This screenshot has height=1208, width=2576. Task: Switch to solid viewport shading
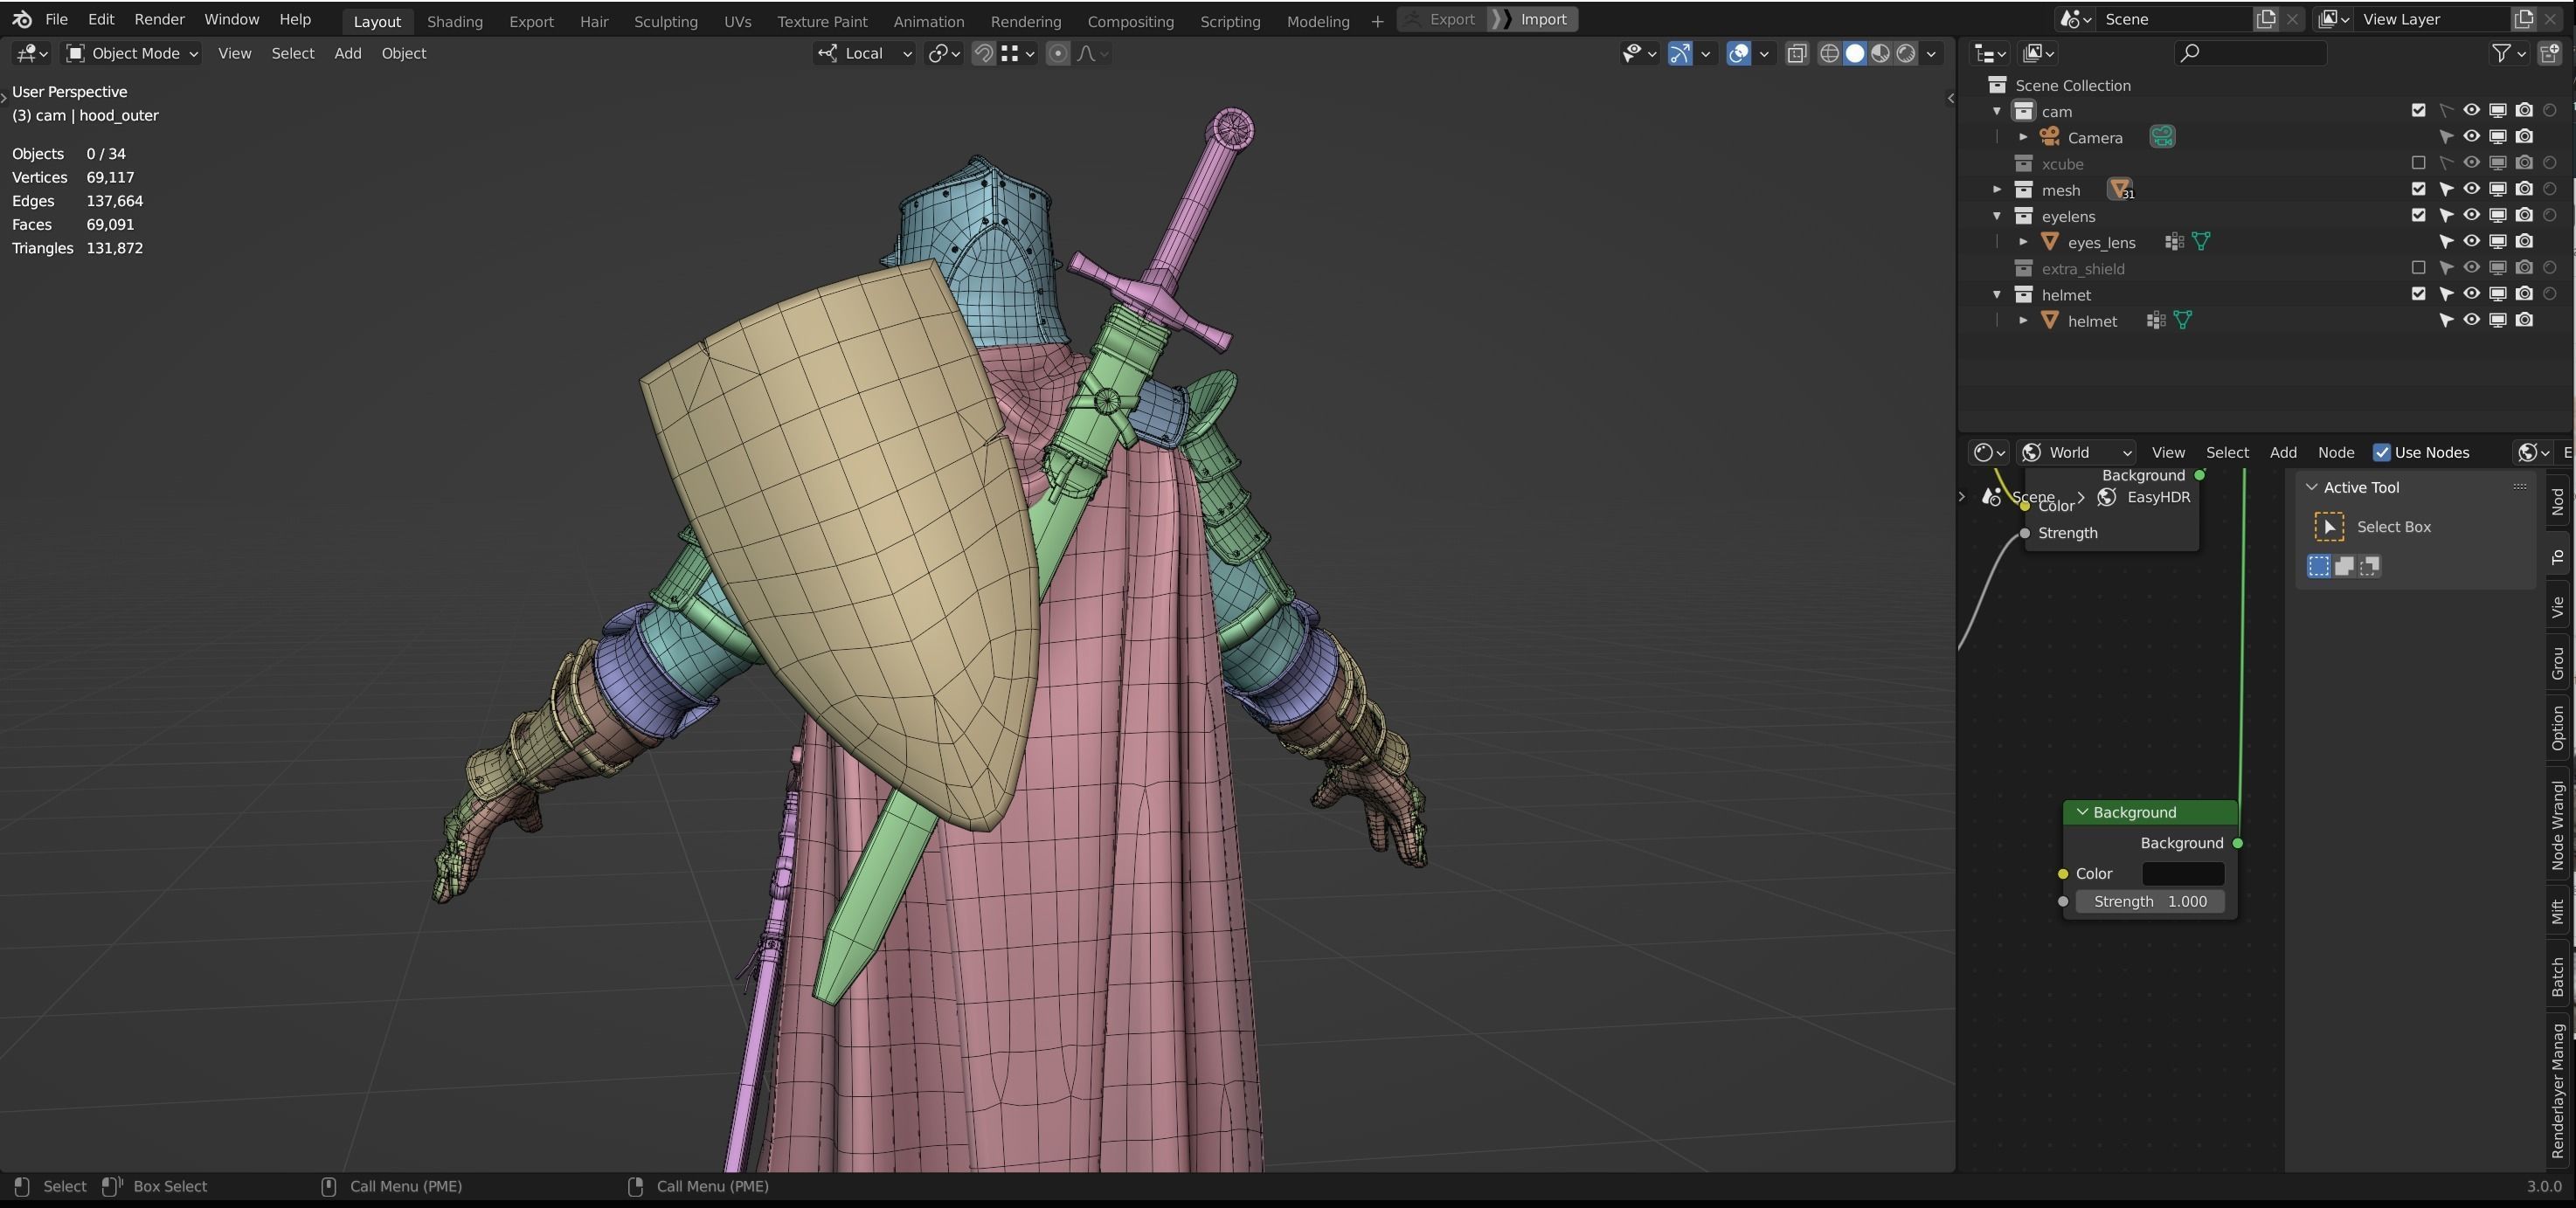(1855, 53)
